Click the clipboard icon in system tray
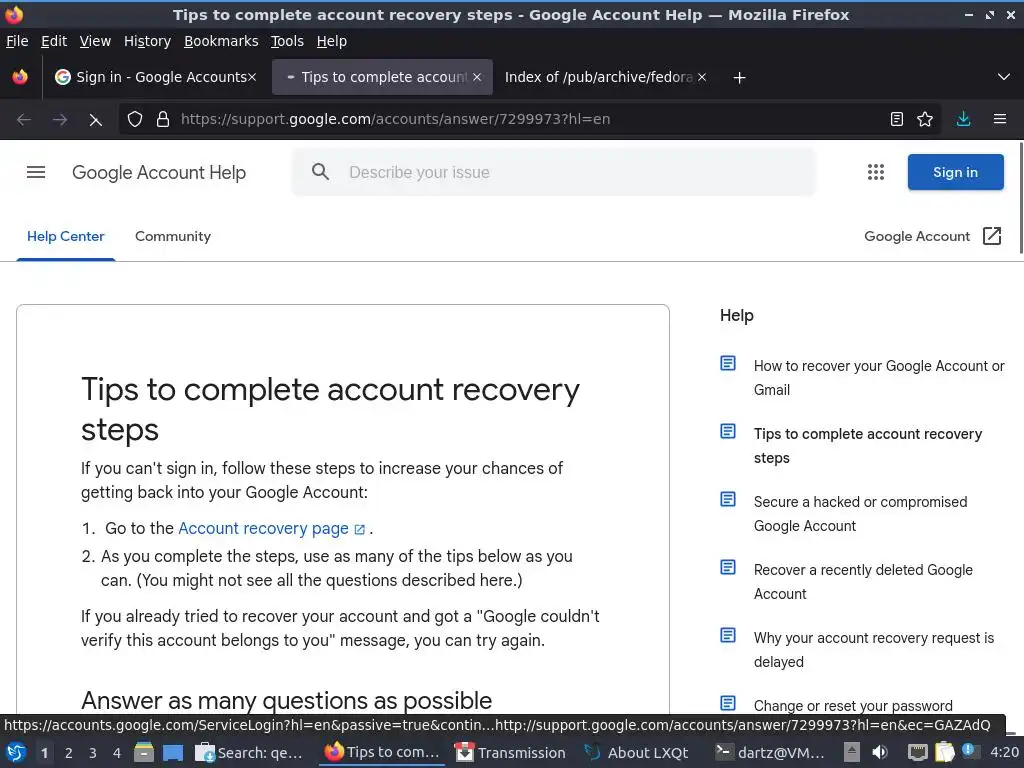 (x=944, y=752)
